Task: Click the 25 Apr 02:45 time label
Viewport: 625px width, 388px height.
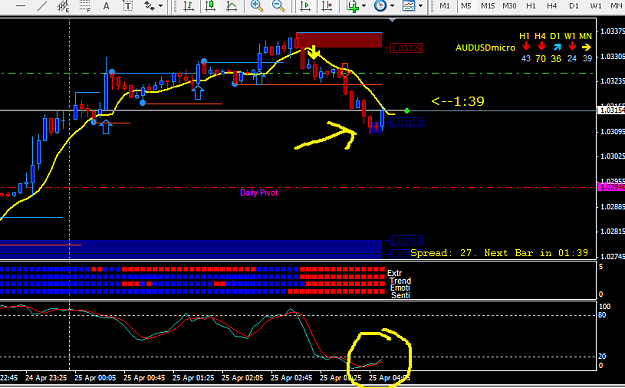Action: (291, 378)
